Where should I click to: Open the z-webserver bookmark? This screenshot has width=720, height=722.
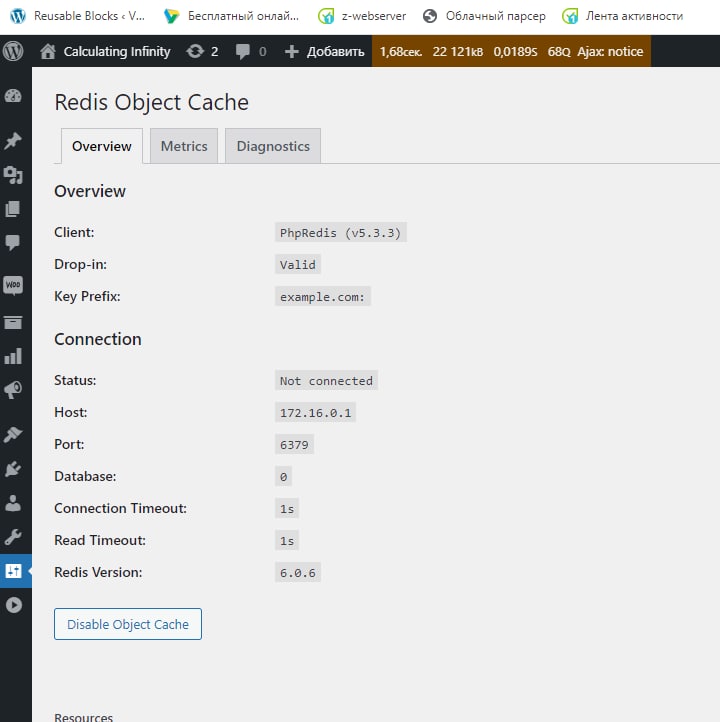tap(362, 16)
